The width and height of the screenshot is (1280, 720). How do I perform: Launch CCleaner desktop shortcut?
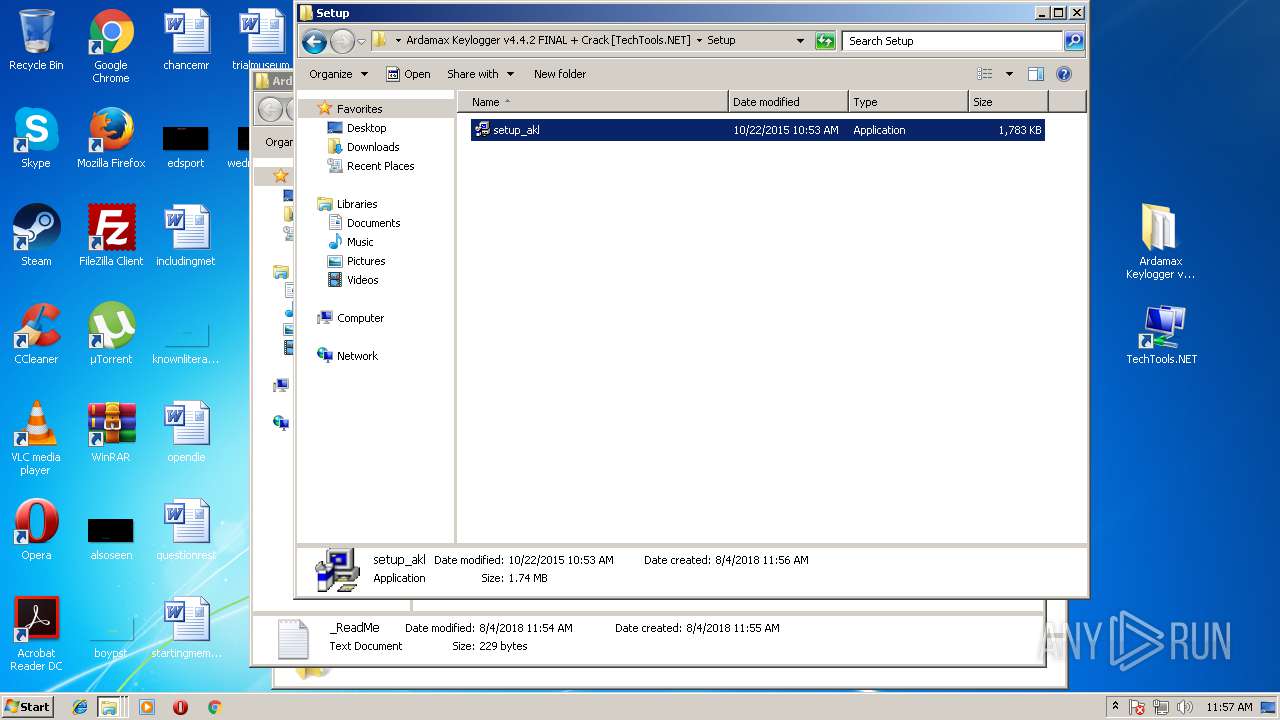tap(36, 334)
